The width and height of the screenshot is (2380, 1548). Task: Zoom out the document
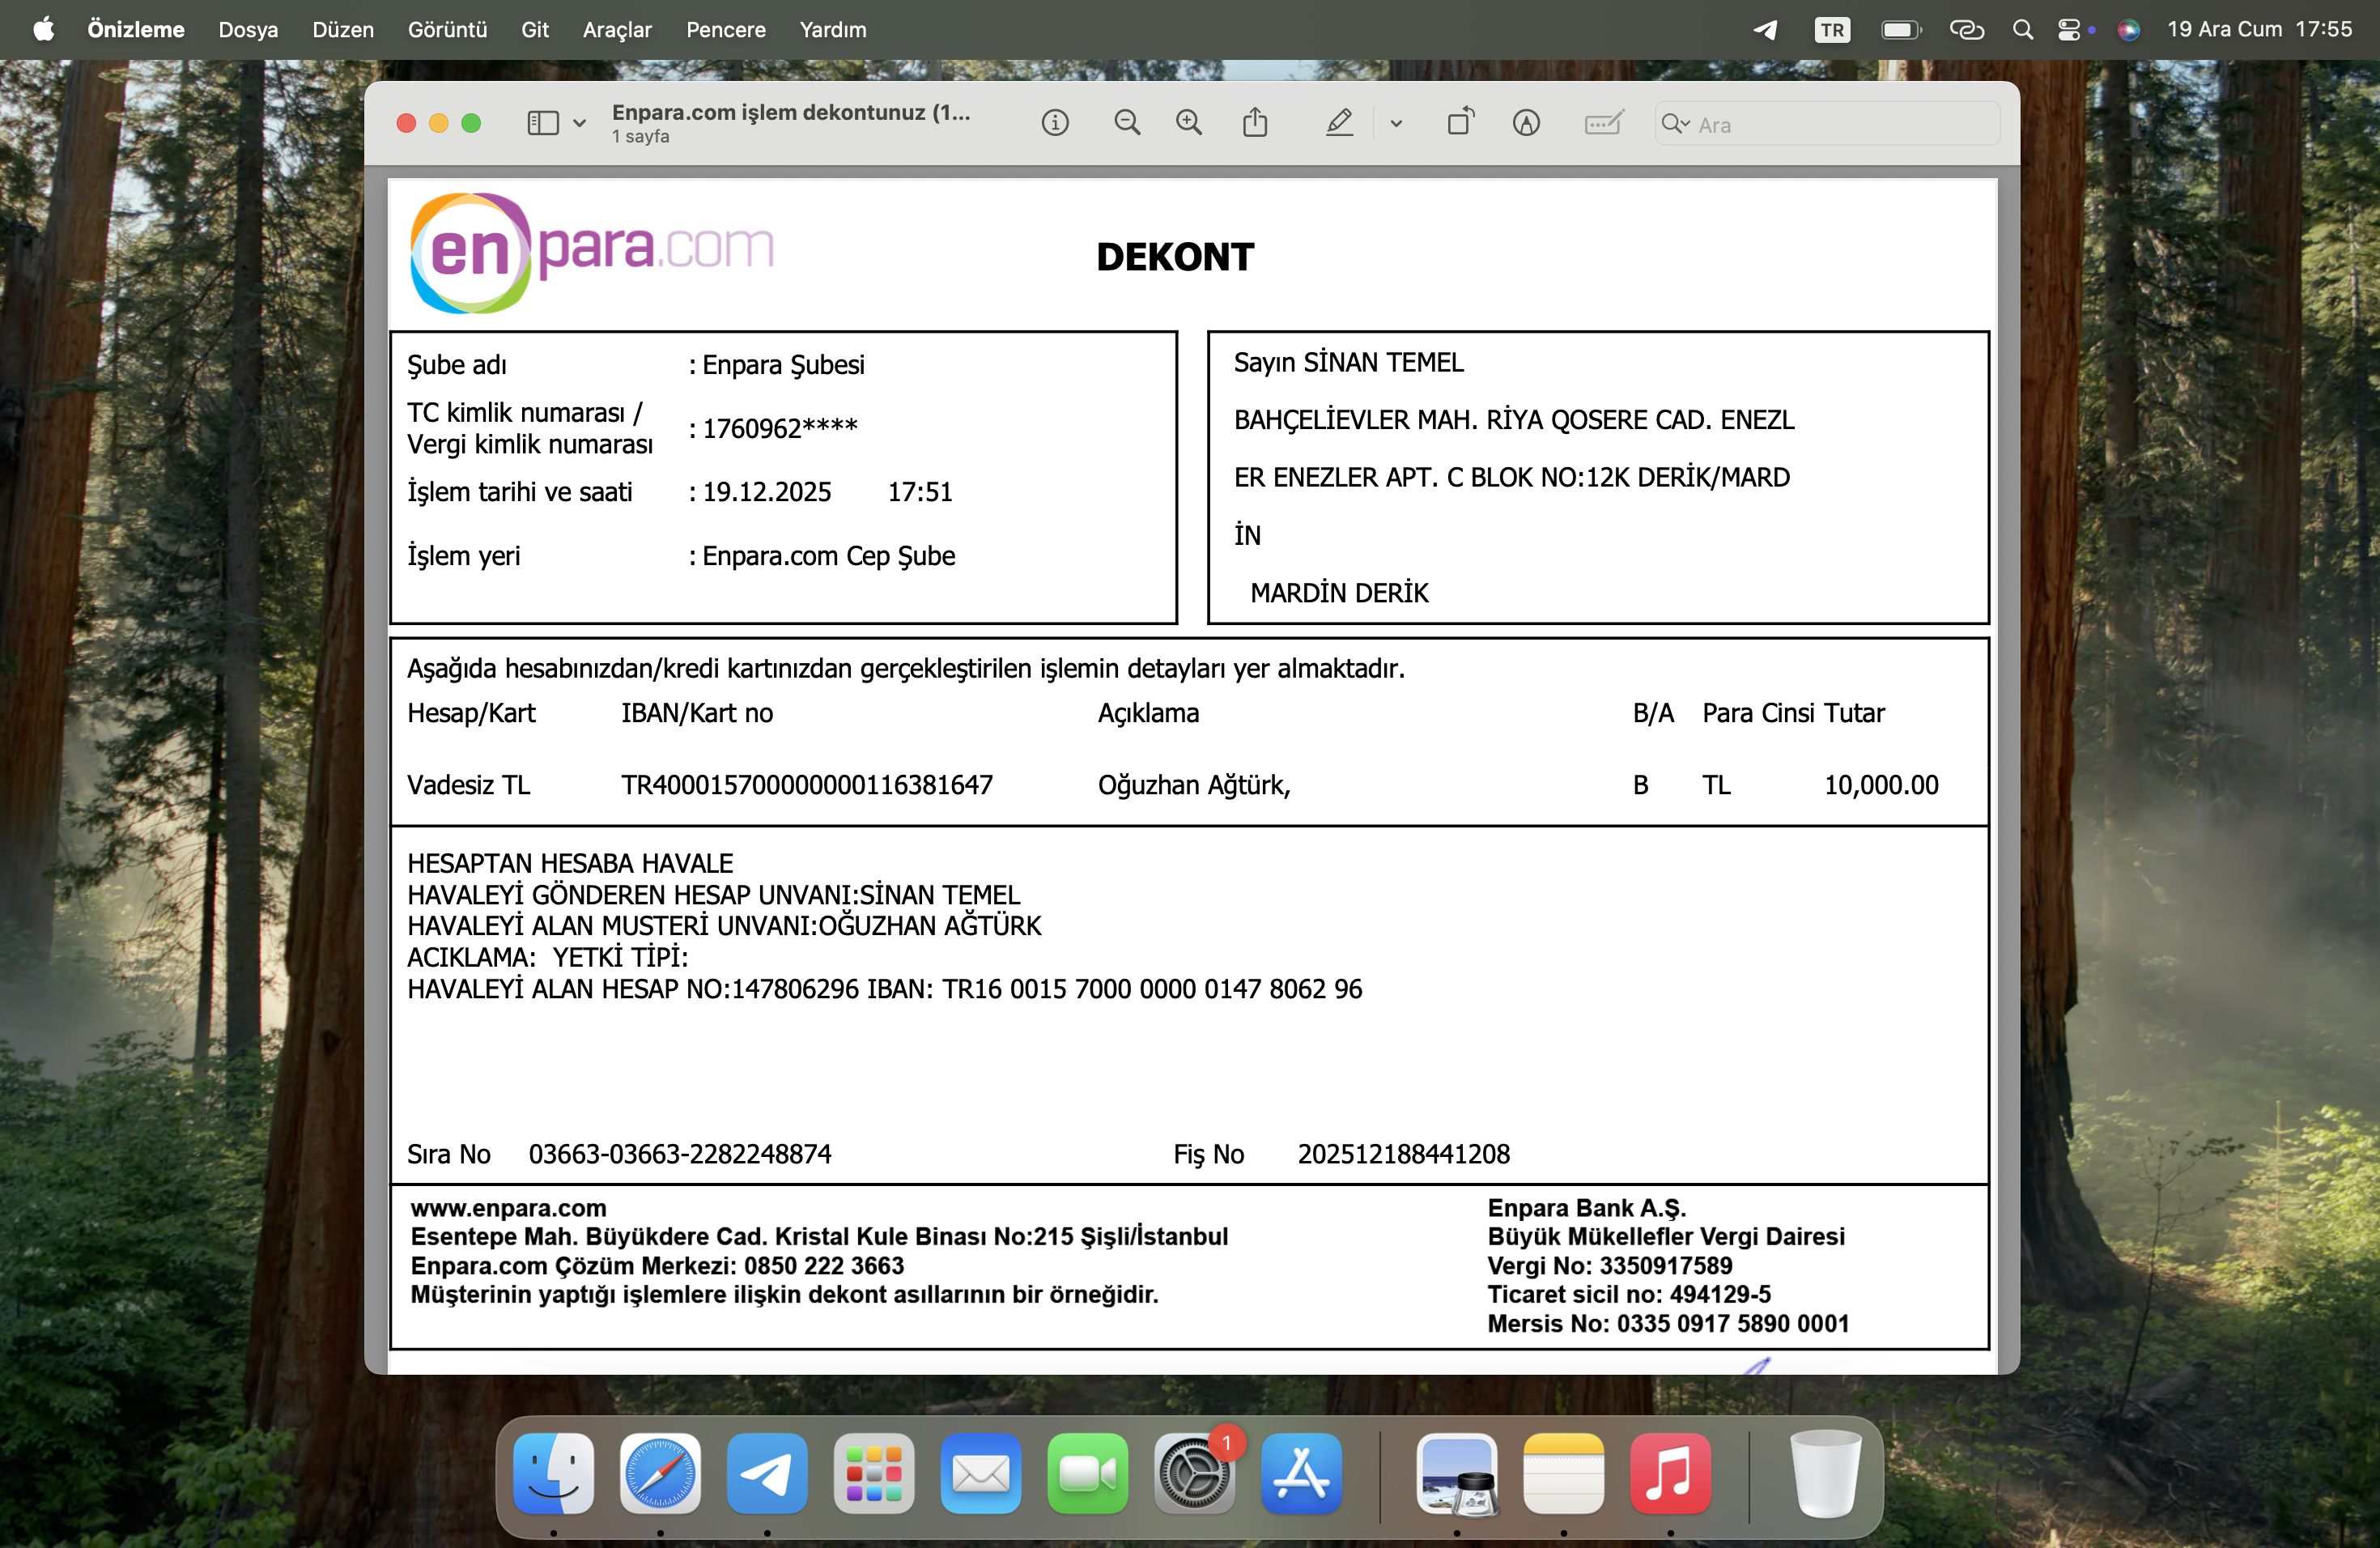coord(1127,123)
